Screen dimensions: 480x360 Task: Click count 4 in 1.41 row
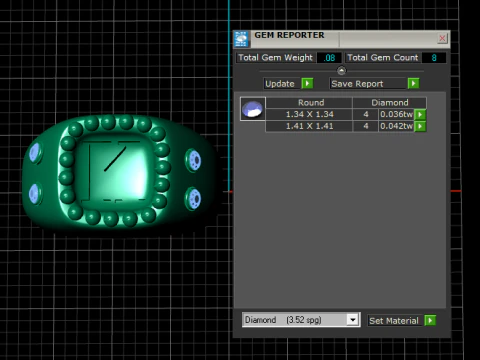[366, 126]
